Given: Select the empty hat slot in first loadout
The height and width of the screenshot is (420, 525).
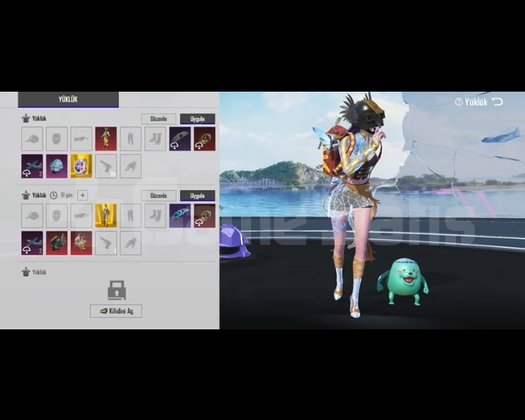Looking at the screenshot, I should point(32,139).
